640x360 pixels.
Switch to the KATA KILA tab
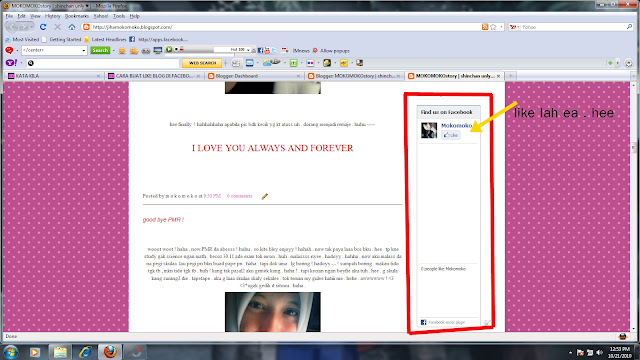(x=53, y=76)
